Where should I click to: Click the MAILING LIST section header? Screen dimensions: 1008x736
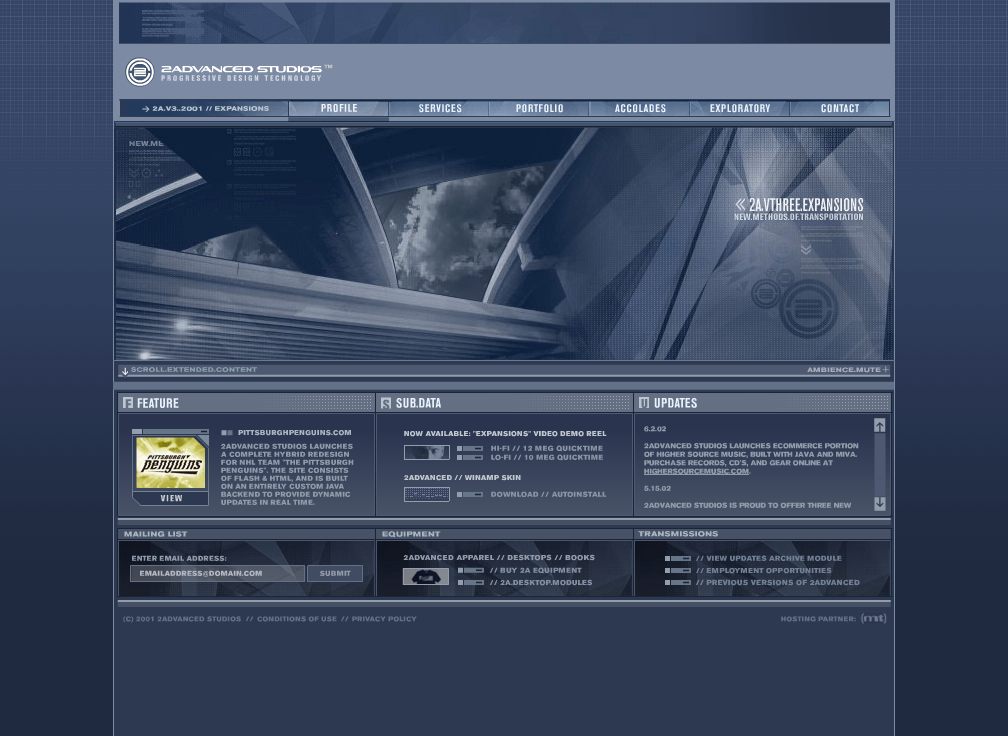[156, 534]
